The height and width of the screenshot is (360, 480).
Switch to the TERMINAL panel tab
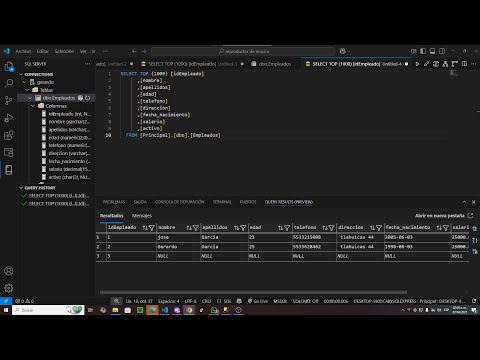[x=222, y=202]
